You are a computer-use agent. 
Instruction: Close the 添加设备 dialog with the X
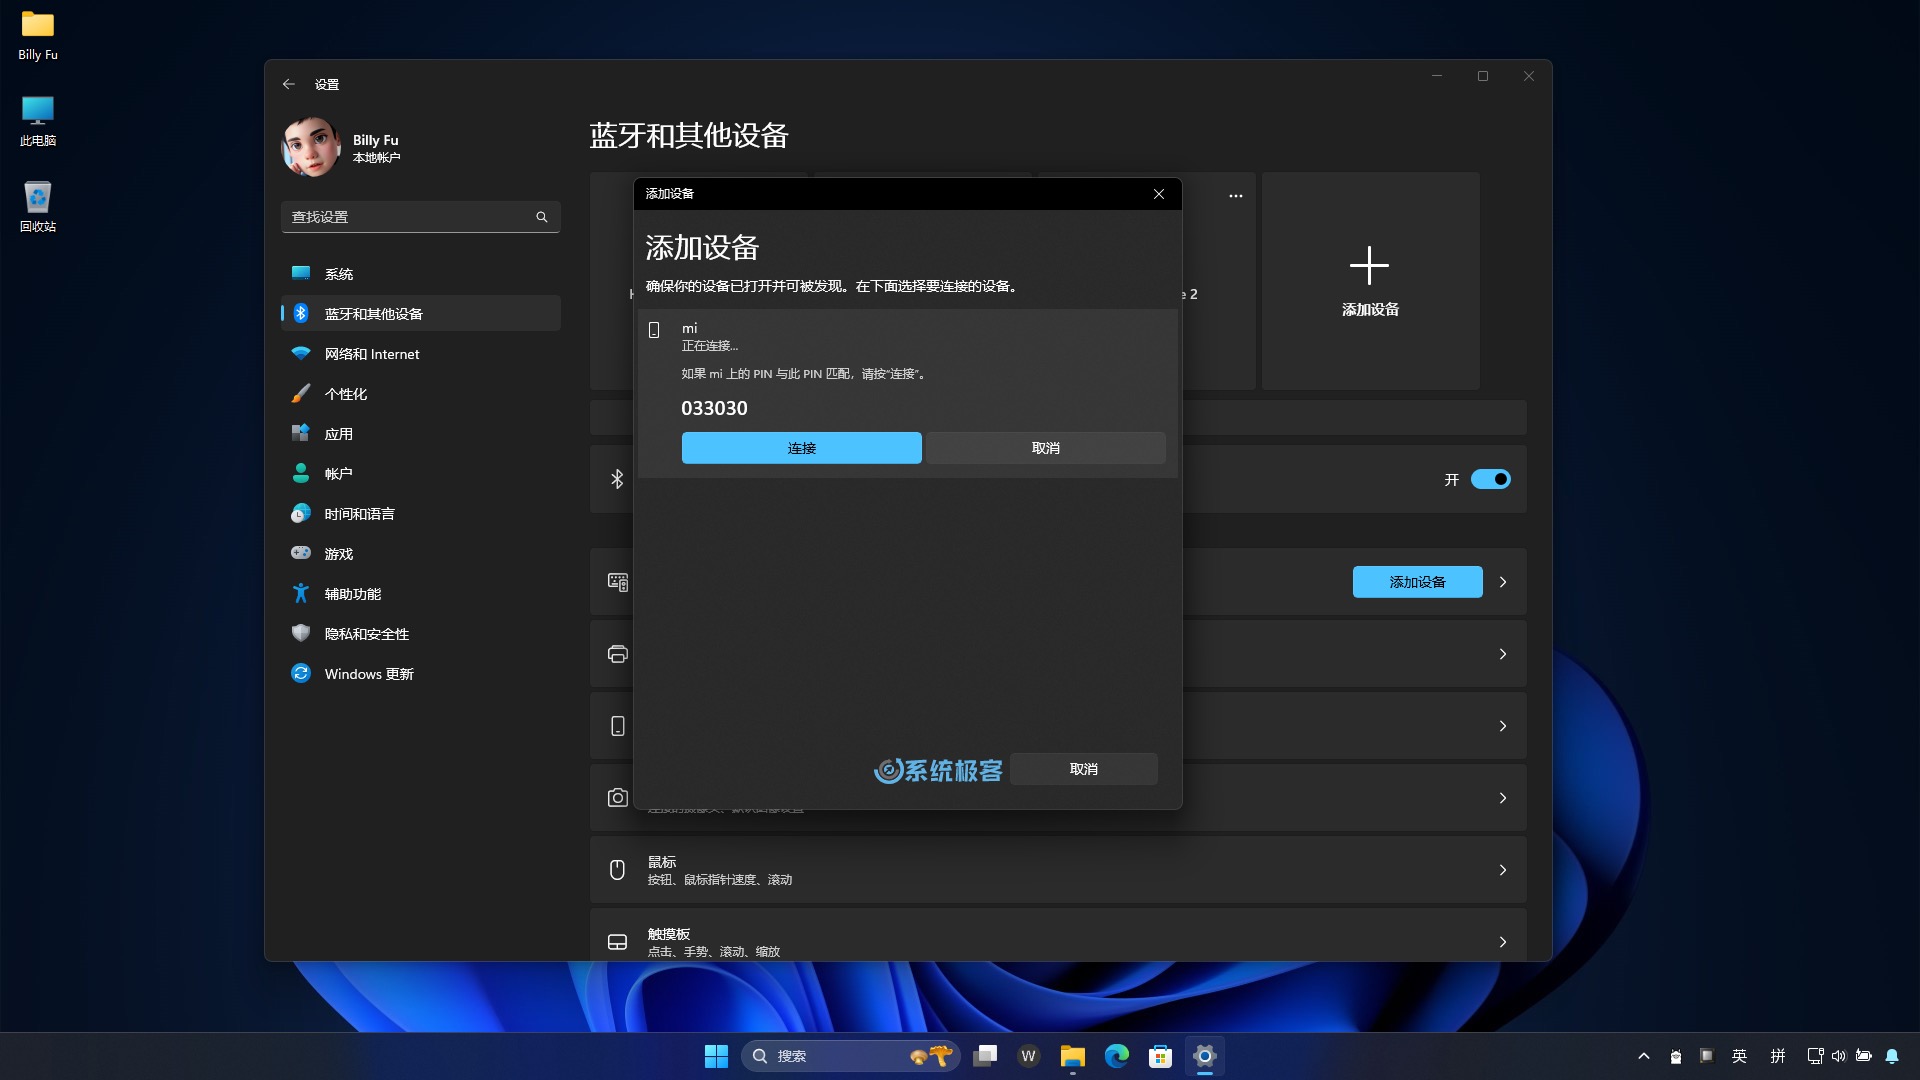1158,194
